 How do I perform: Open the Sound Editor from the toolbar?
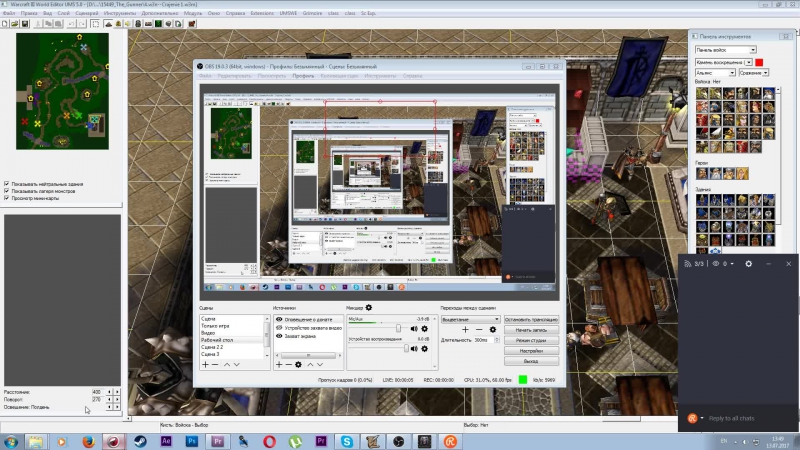[x=128, y=23]
